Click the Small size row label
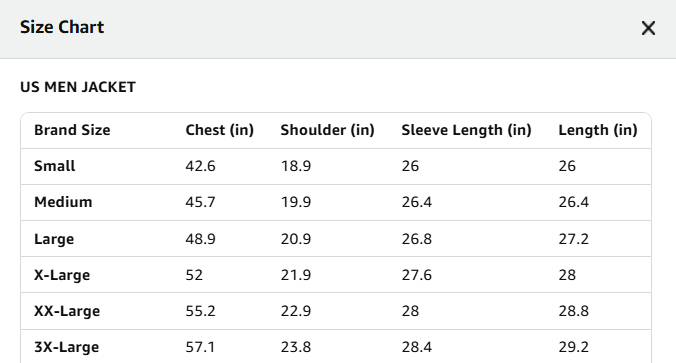676x363 pixels. pyautogui.click(x=55, y=166)
